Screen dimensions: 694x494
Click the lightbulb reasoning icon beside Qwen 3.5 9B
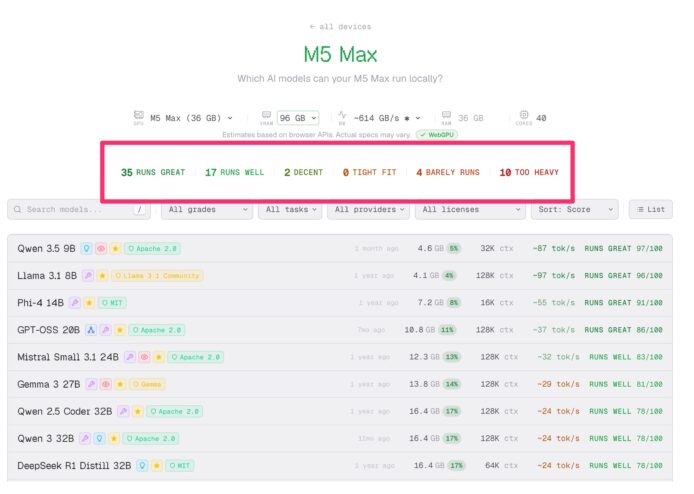click(87, 249)
